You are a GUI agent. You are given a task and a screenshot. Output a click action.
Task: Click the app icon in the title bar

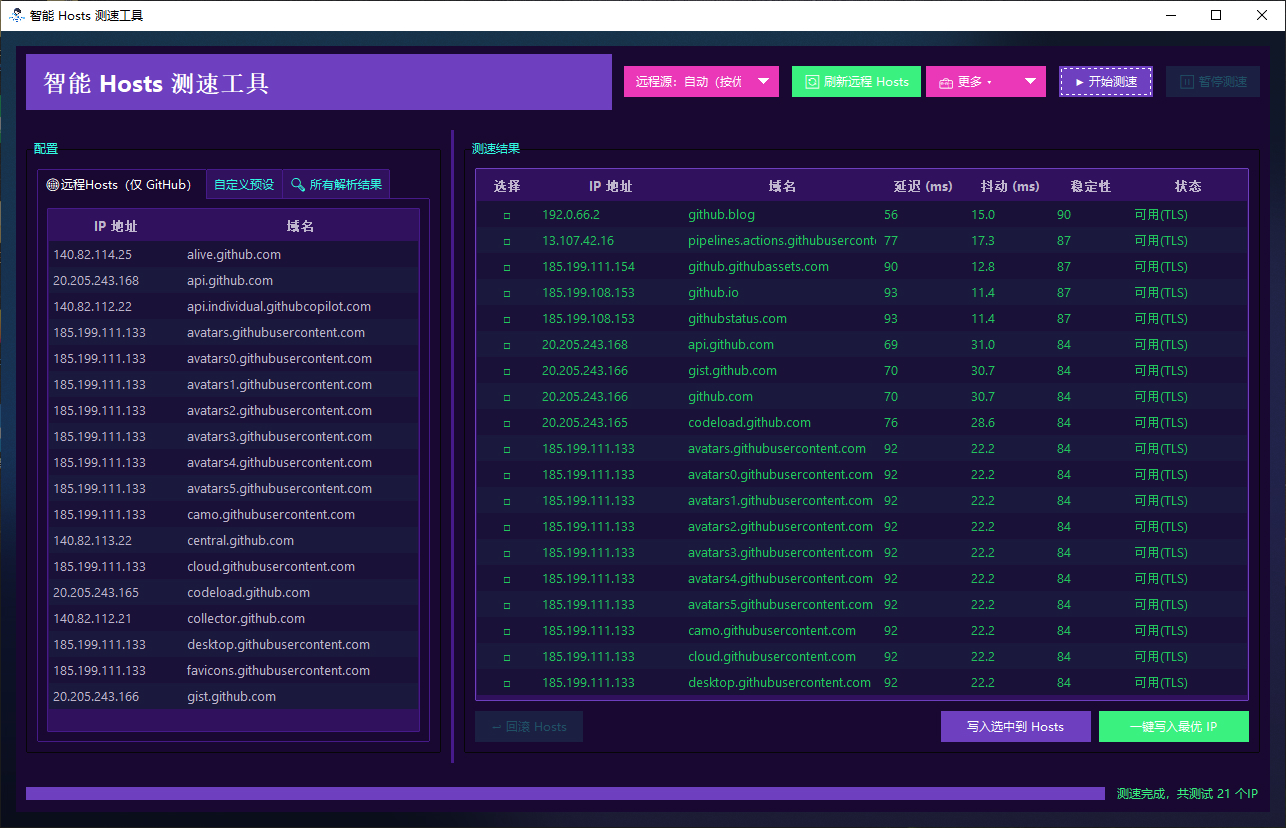click(15, 15)
